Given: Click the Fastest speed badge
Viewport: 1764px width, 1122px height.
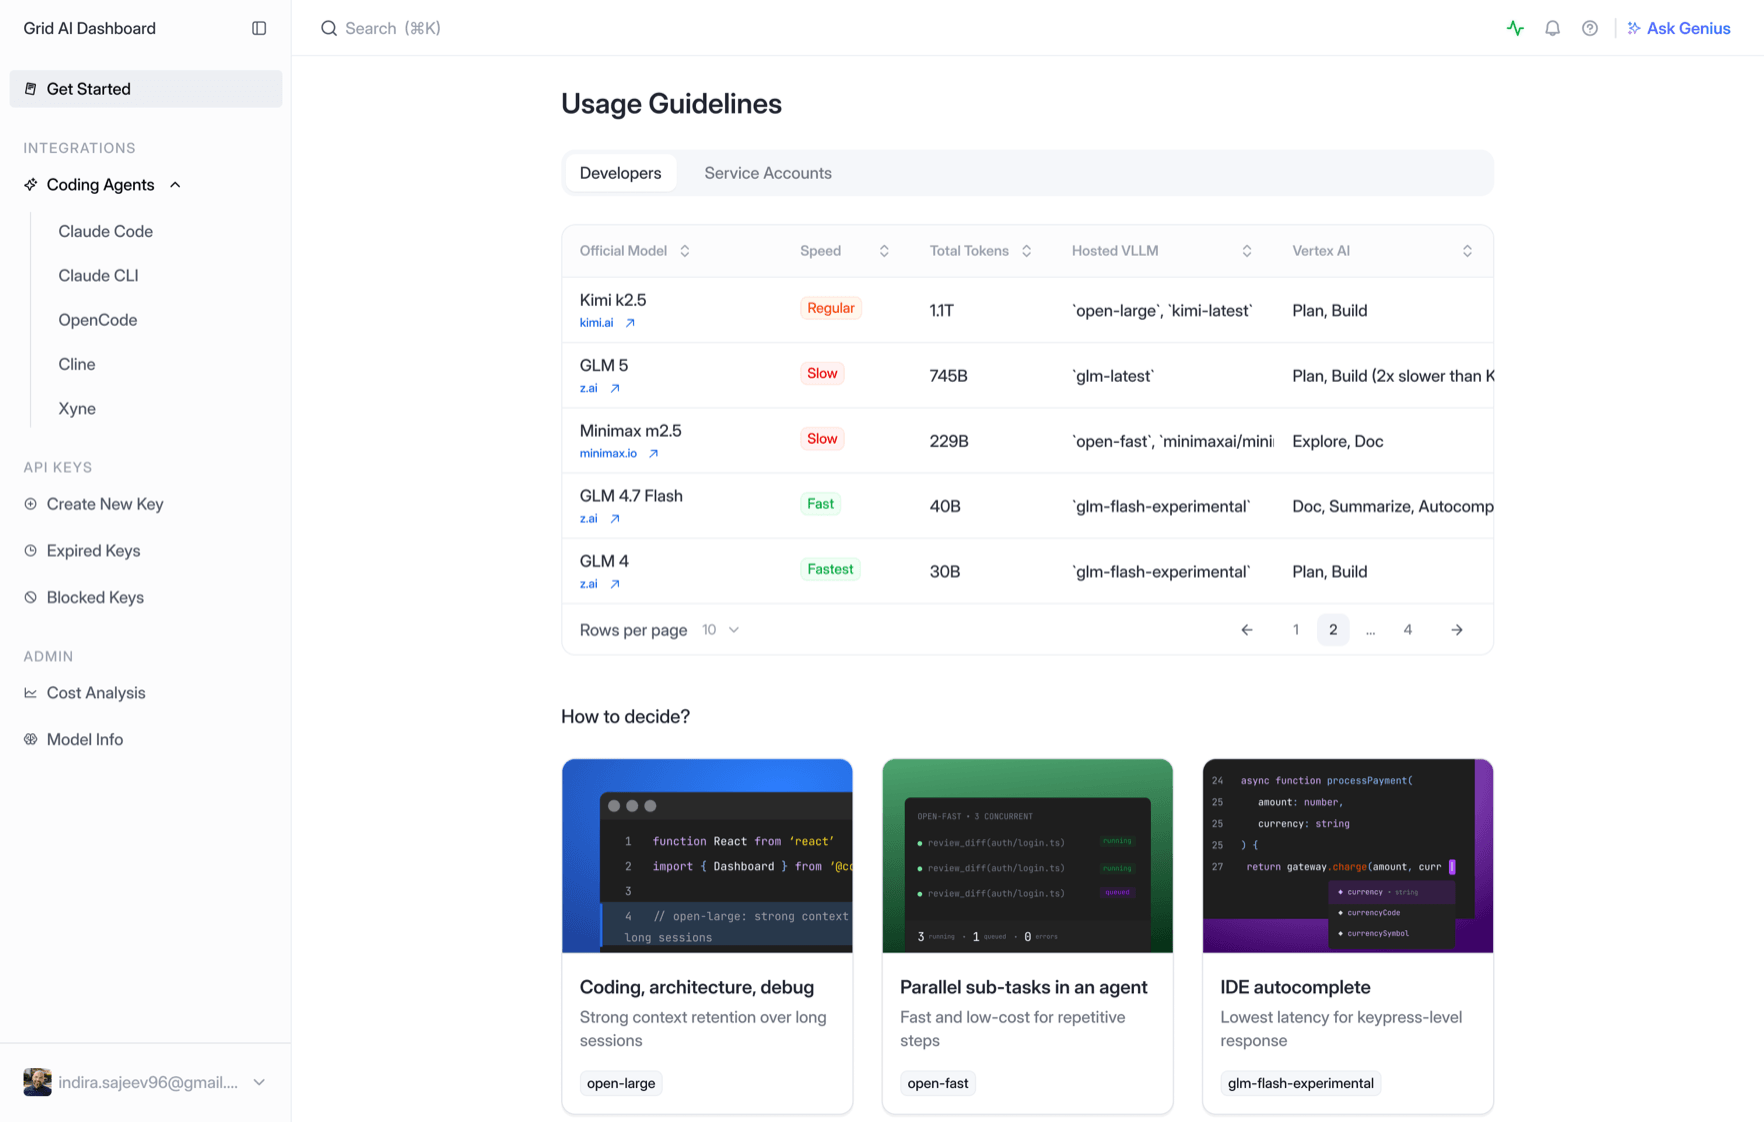Looking at the screenshot, I should click(830, 569).
